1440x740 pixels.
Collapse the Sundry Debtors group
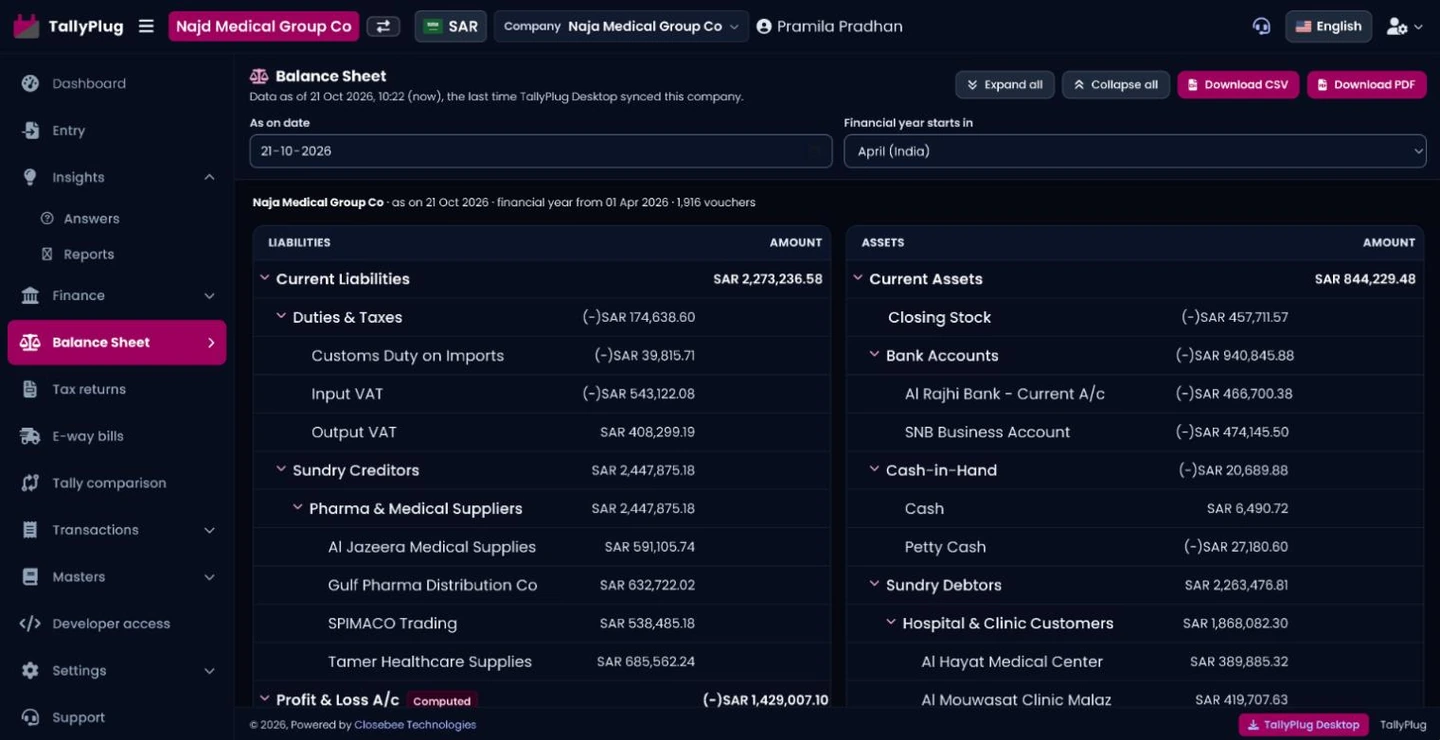click(x=874, y=584)
